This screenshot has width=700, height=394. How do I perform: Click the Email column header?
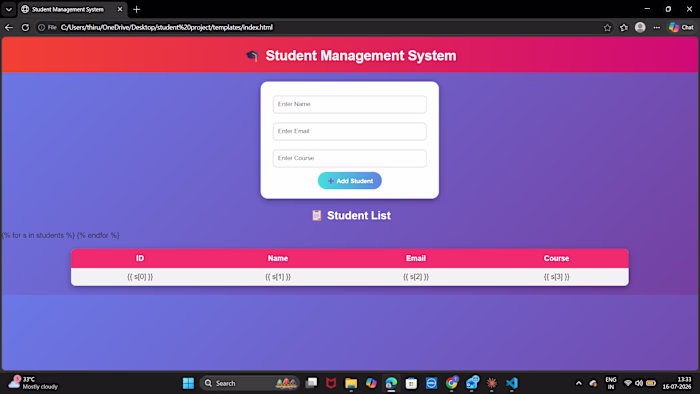tap(416, 258)
